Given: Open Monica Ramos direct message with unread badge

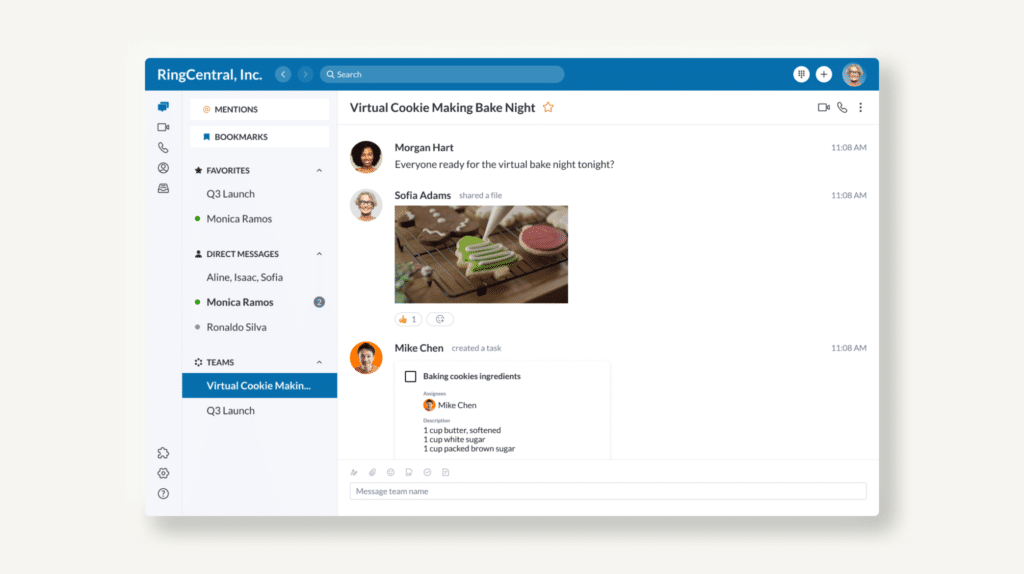Looking at the screenshot, I should pos(240,302).
